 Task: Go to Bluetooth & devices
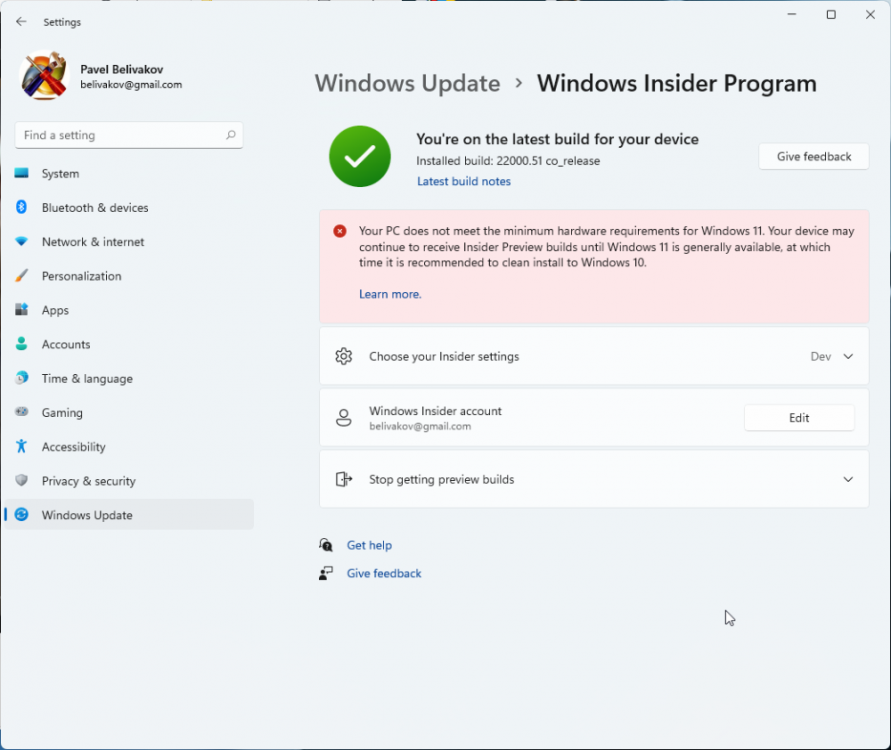[129, 207]
